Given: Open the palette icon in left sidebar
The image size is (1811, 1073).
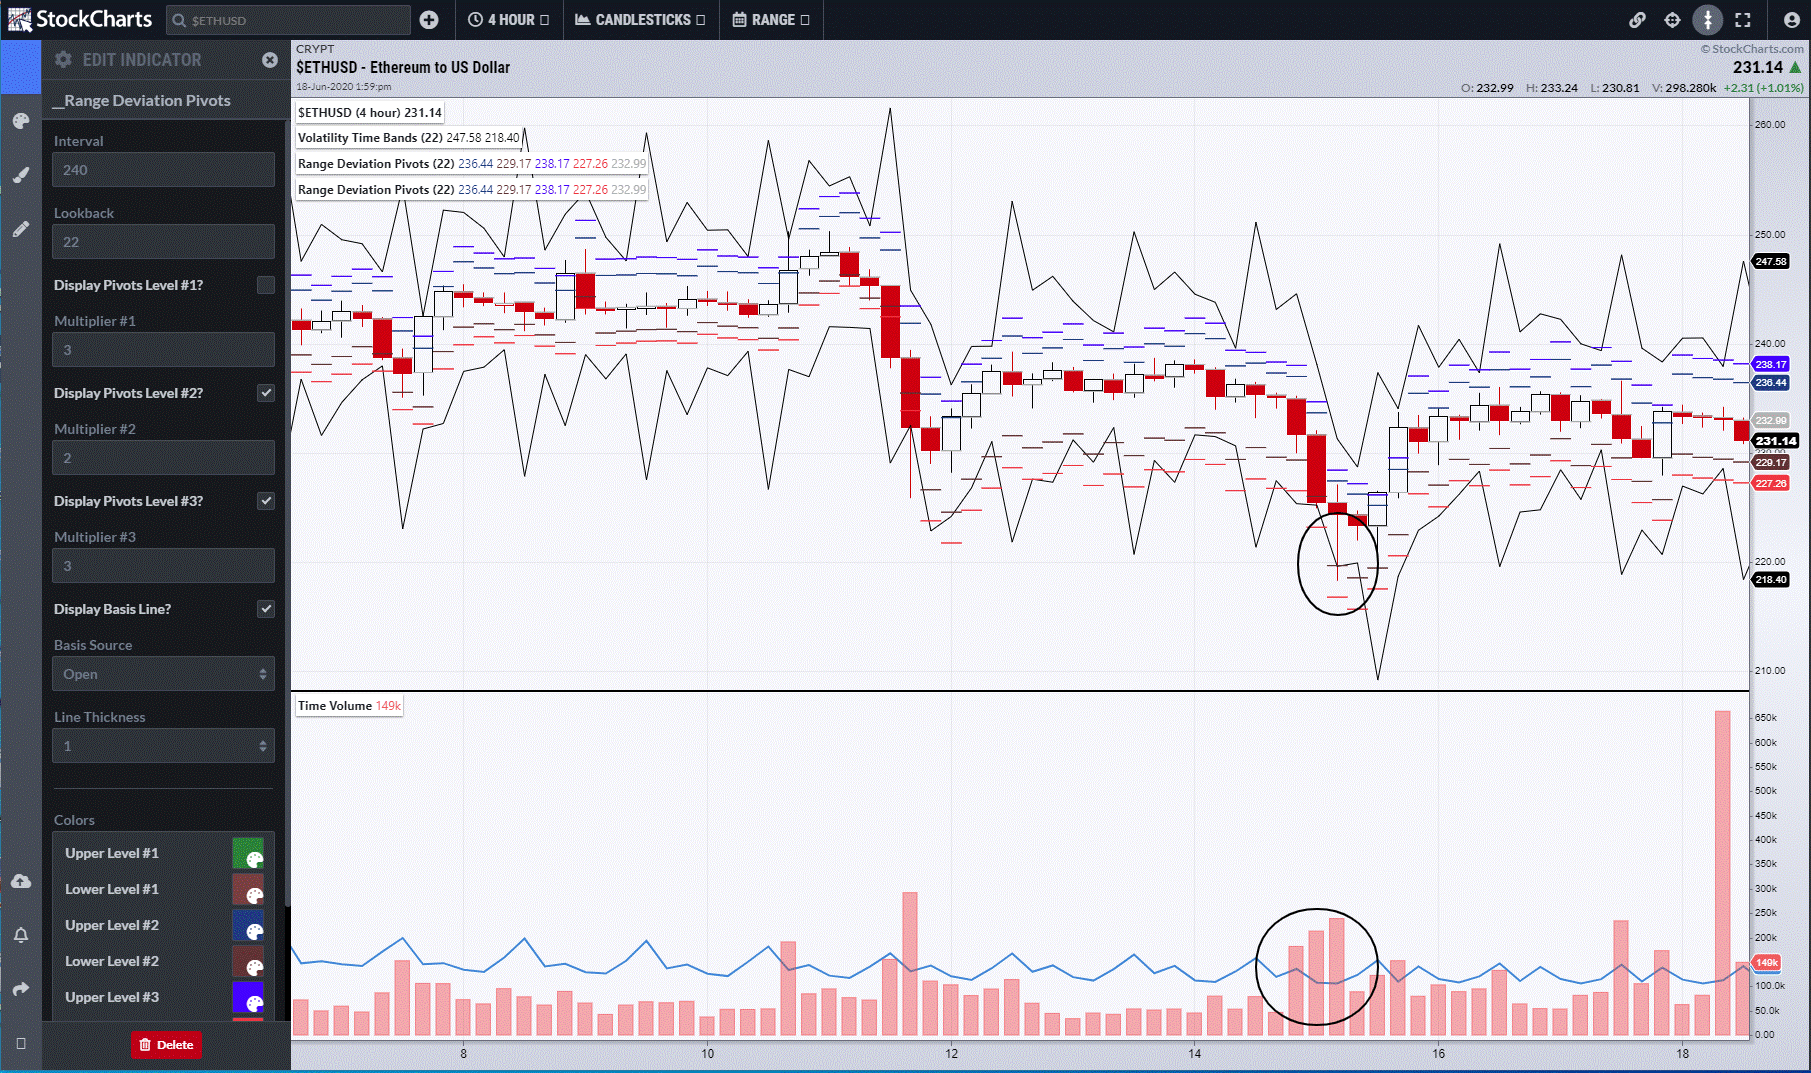Looking at the screenshot, I should [21, 121].
